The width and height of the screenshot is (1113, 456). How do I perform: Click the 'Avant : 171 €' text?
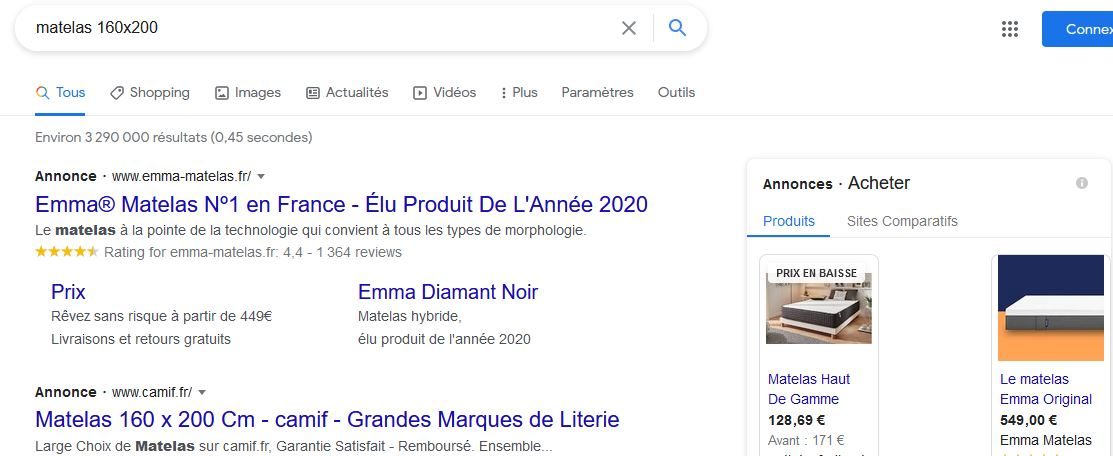pos(806,440)
